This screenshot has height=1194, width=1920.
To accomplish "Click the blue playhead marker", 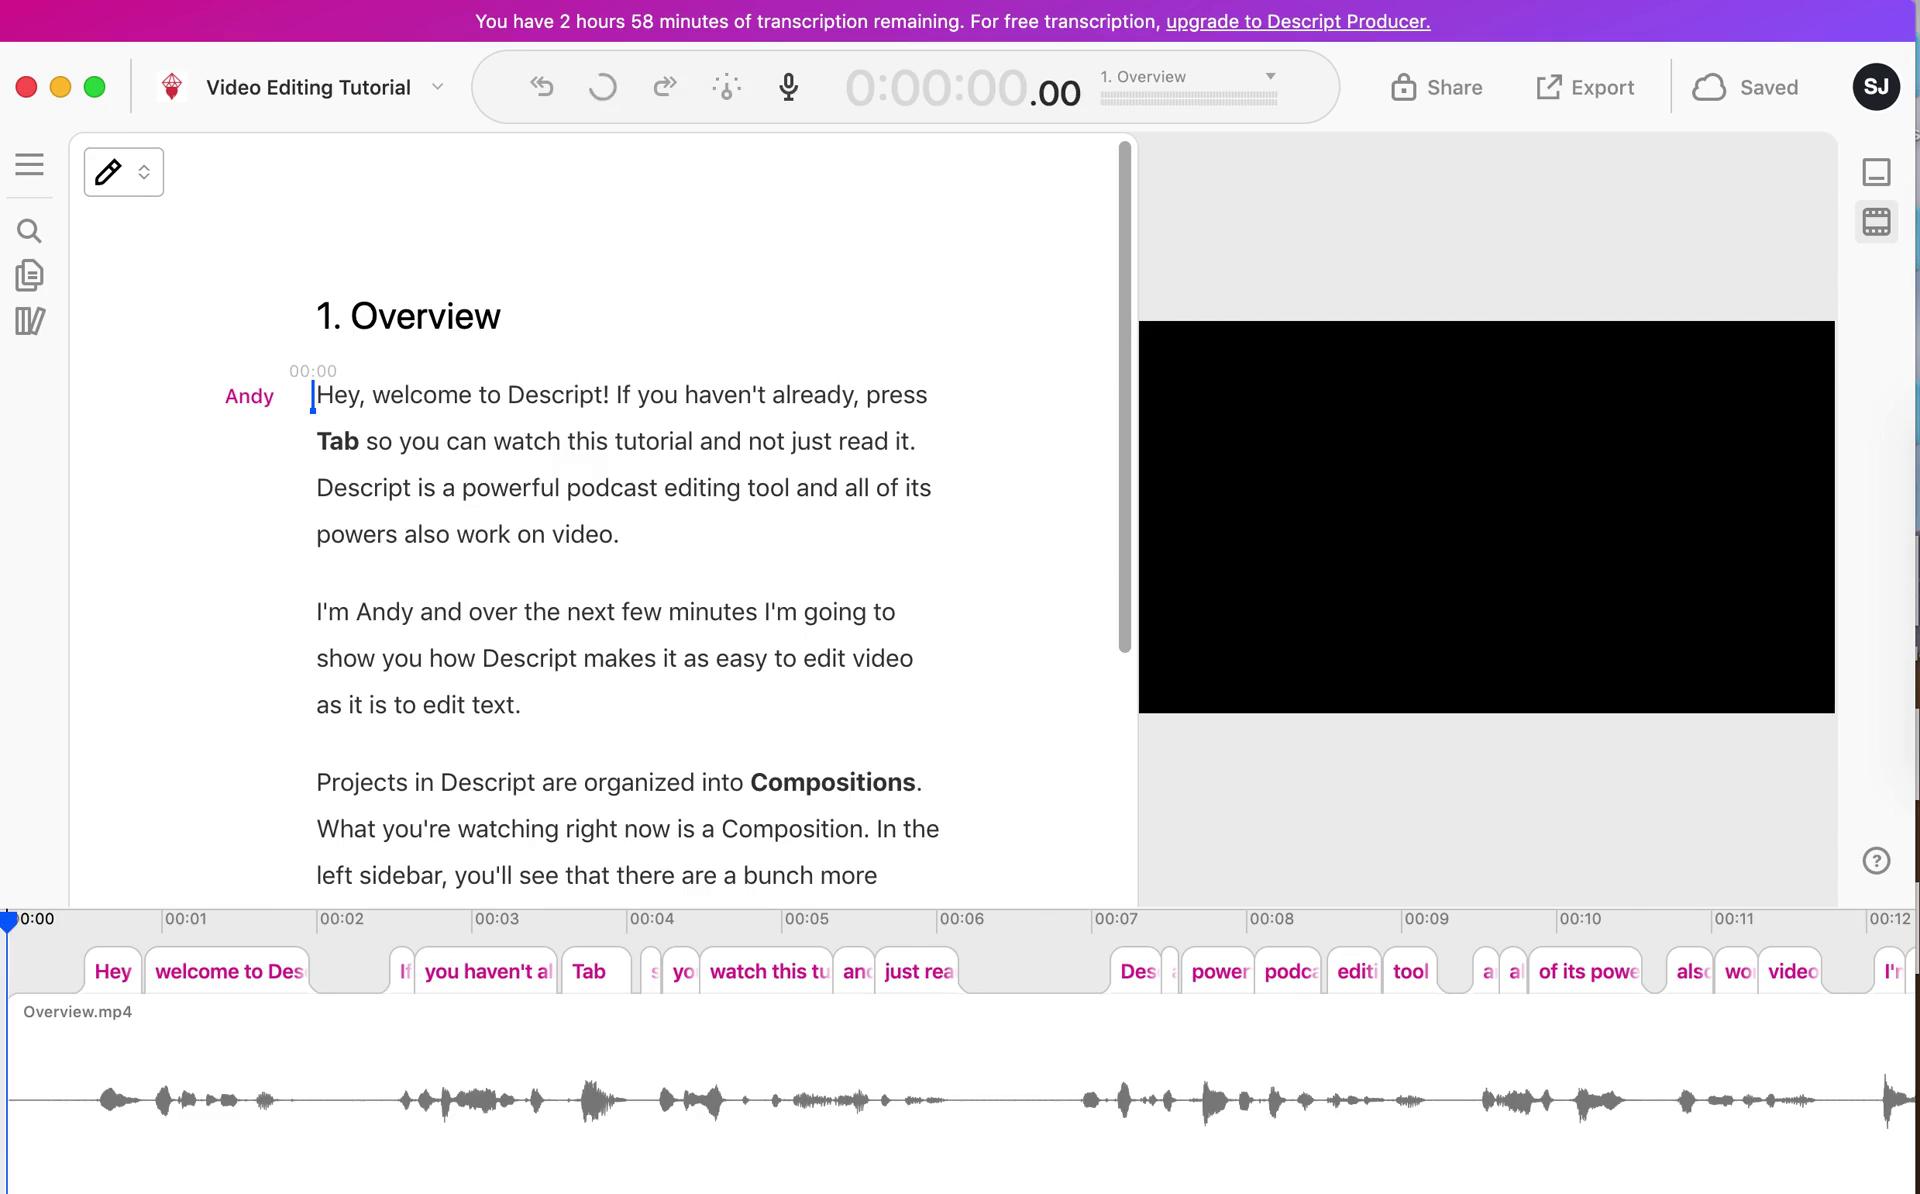I will click(x=9, y=921).
